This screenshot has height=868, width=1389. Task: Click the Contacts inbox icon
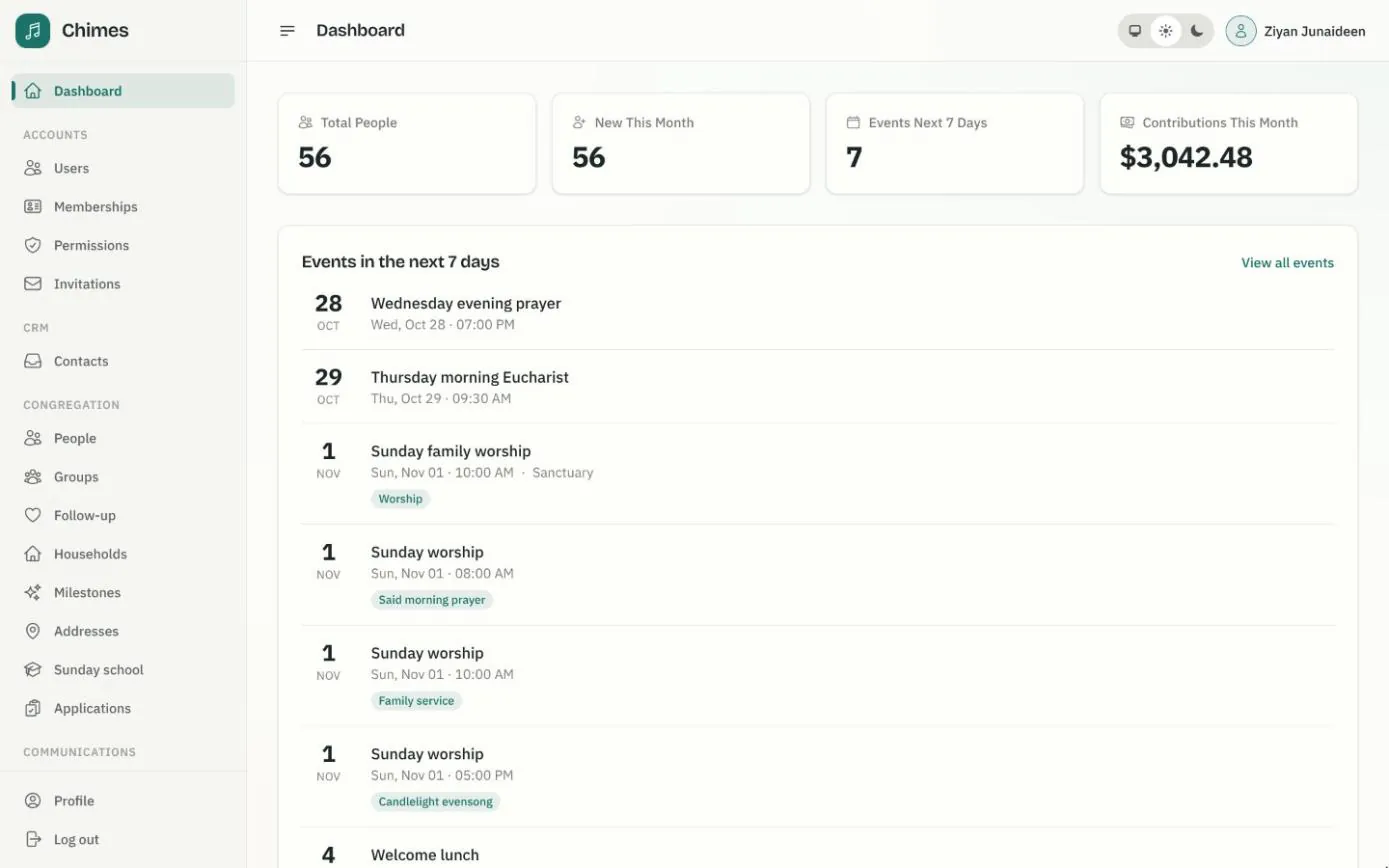(33, 361)
